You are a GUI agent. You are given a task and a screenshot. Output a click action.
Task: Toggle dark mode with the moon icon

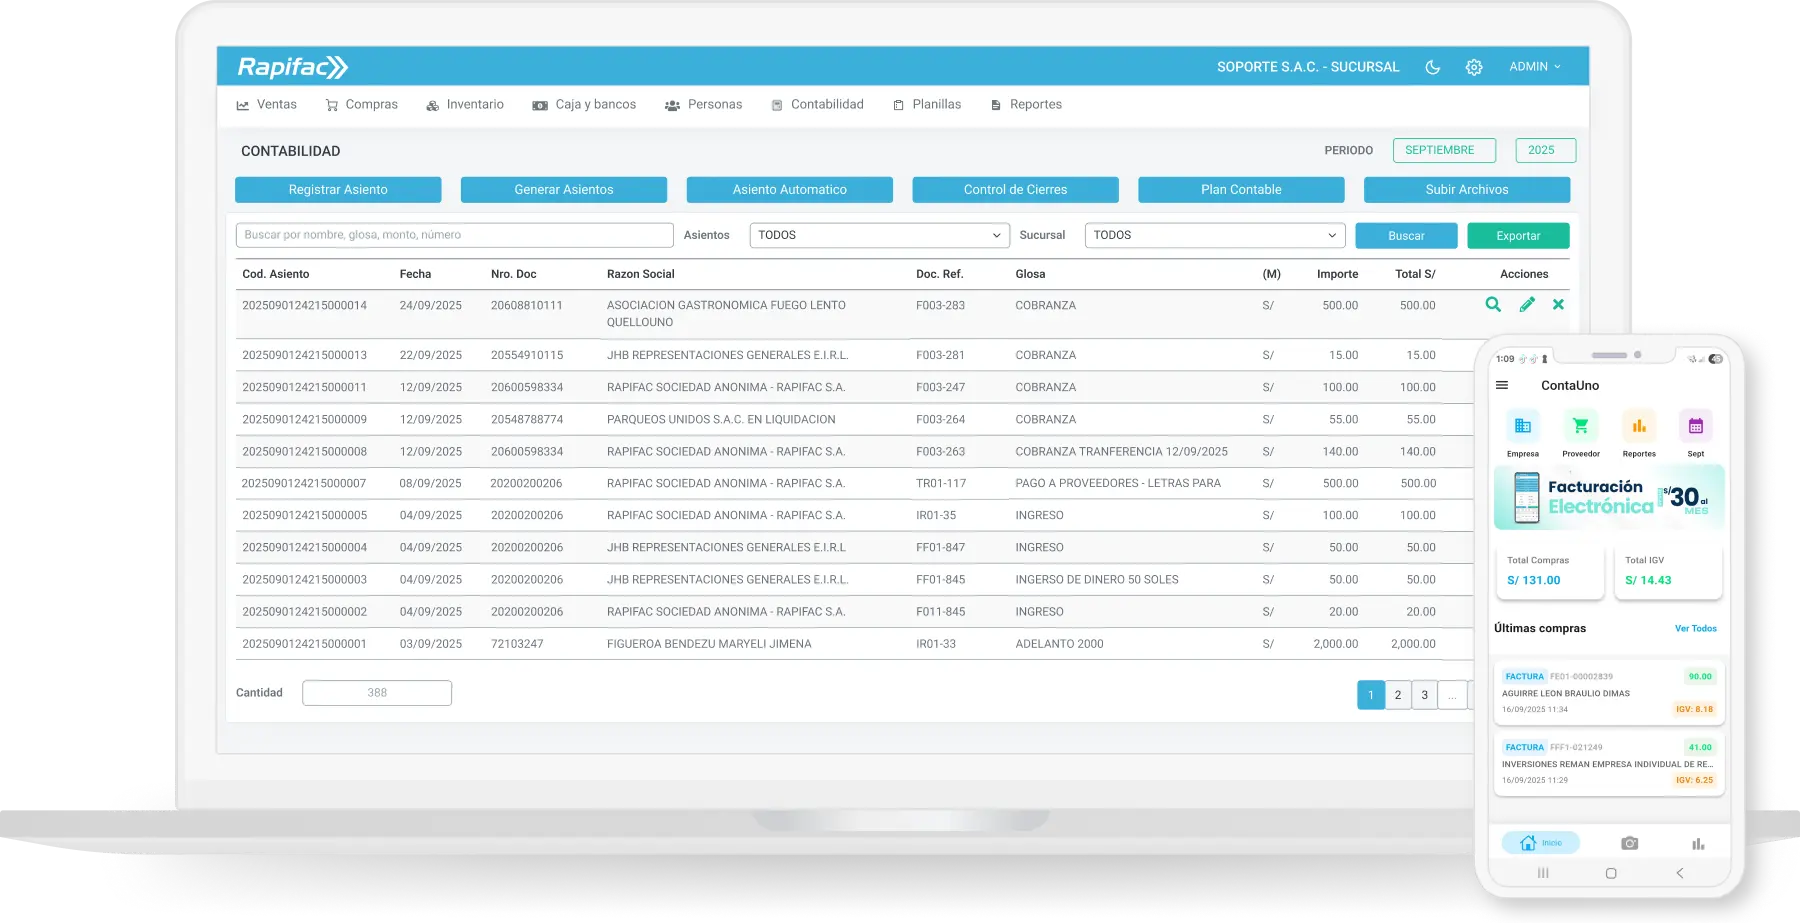click(1432, 66)
